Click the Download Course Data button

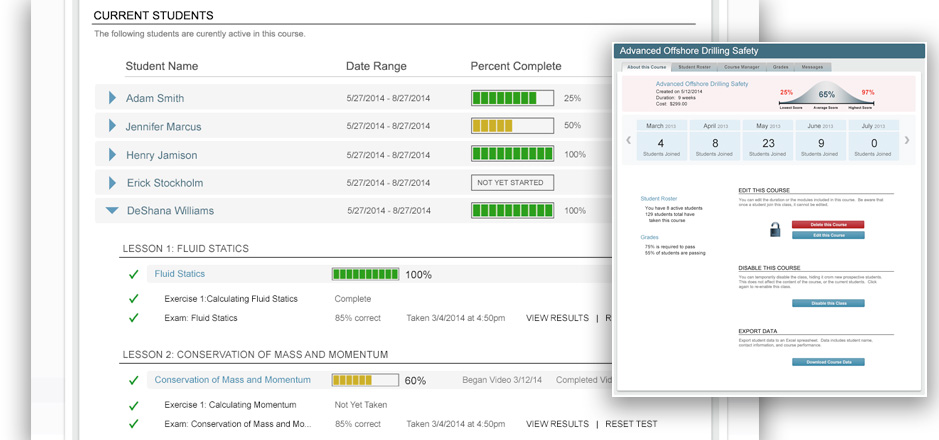(828, 362)
